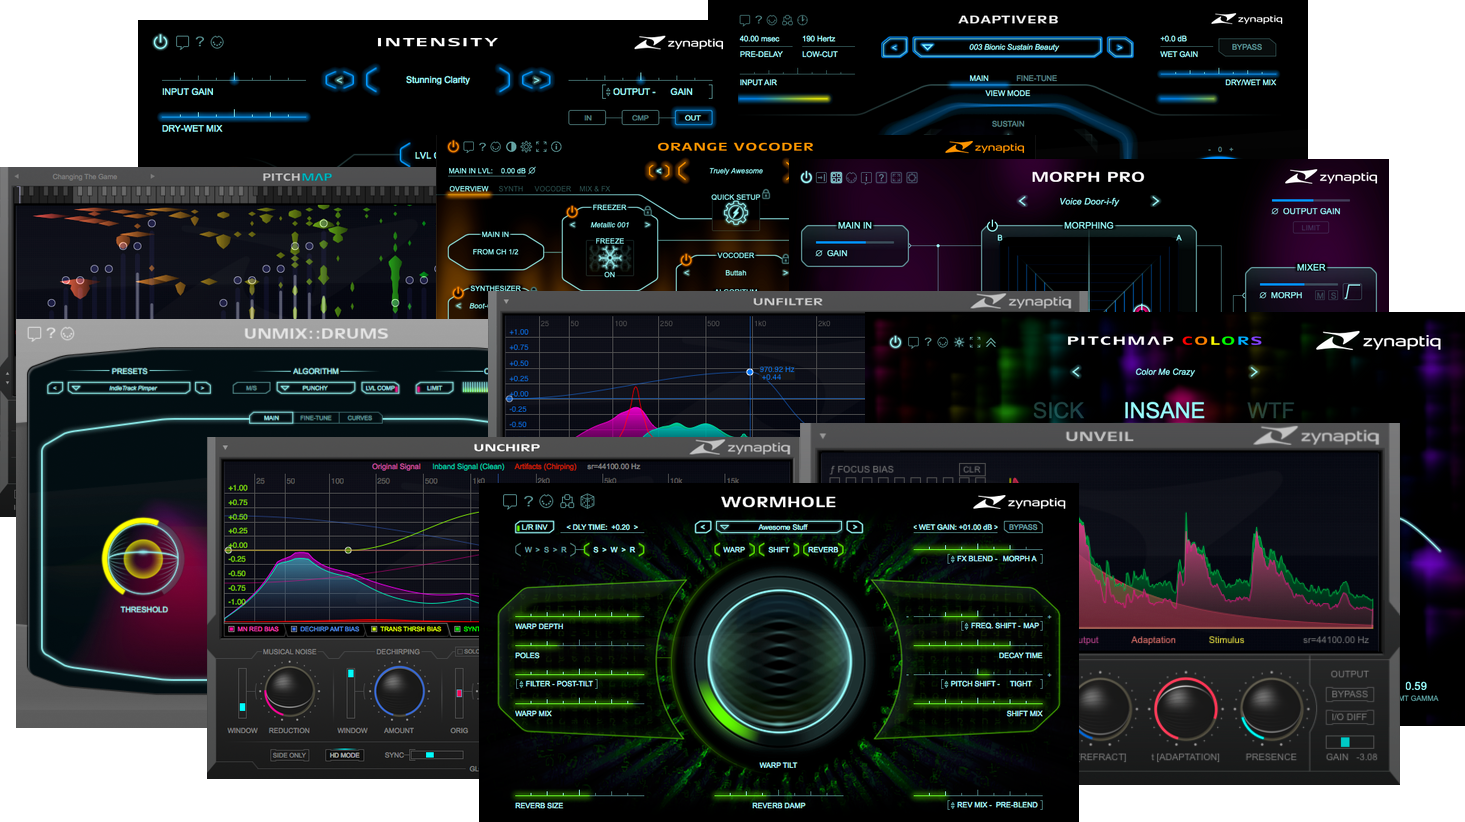The image size is (1465, 822).
Task: Toggle BYPASS in Unveil output section
Action: pos(1349,694)
